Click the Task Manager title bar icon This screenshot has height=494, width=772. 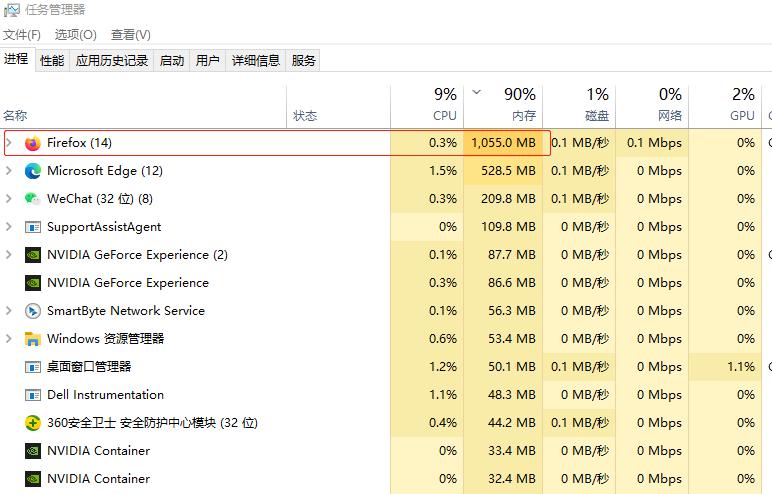11,10
